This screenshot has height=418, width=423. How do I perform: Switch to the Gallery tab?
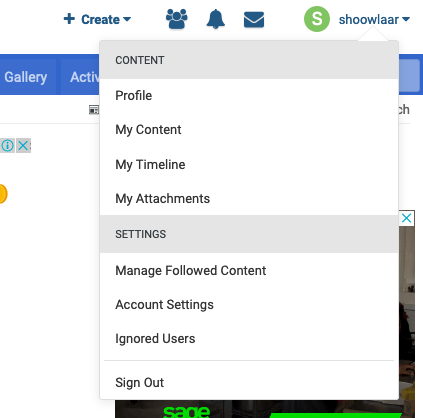click(26, 77)
